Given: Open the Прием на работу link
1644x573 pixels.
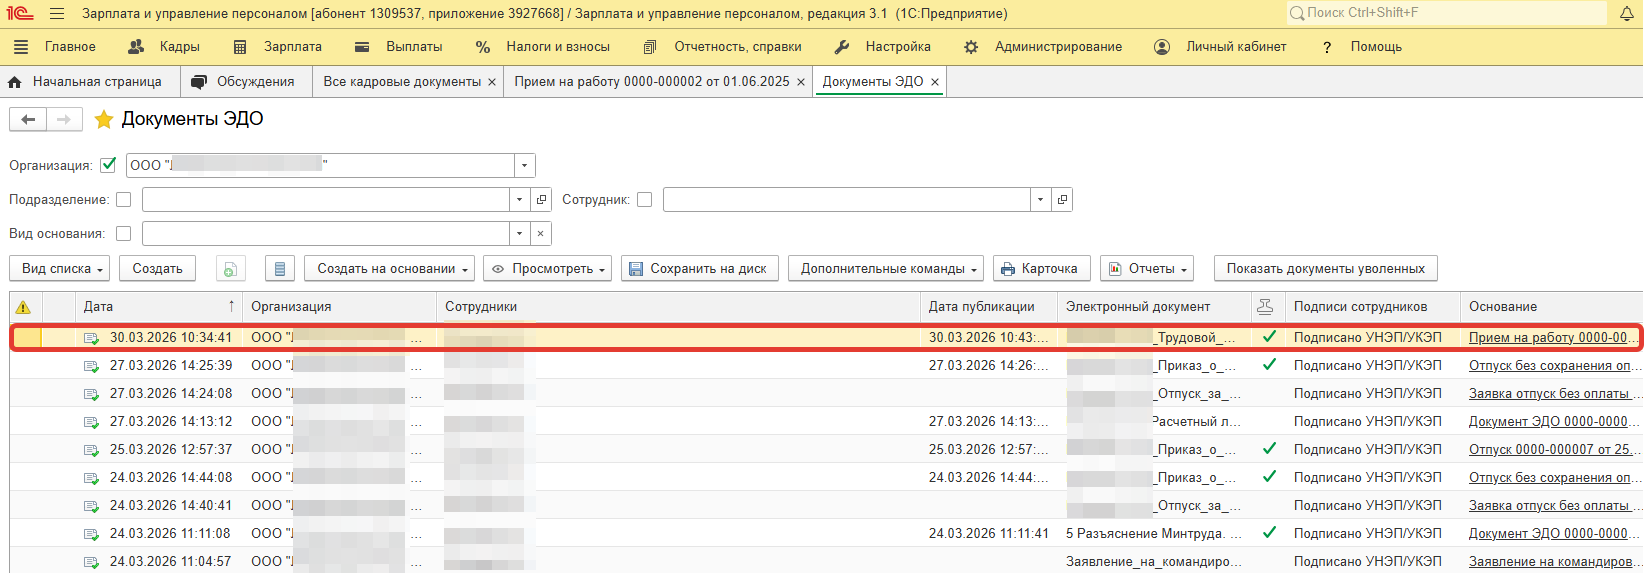Looking at the screenshot, I should (1549, 338).
